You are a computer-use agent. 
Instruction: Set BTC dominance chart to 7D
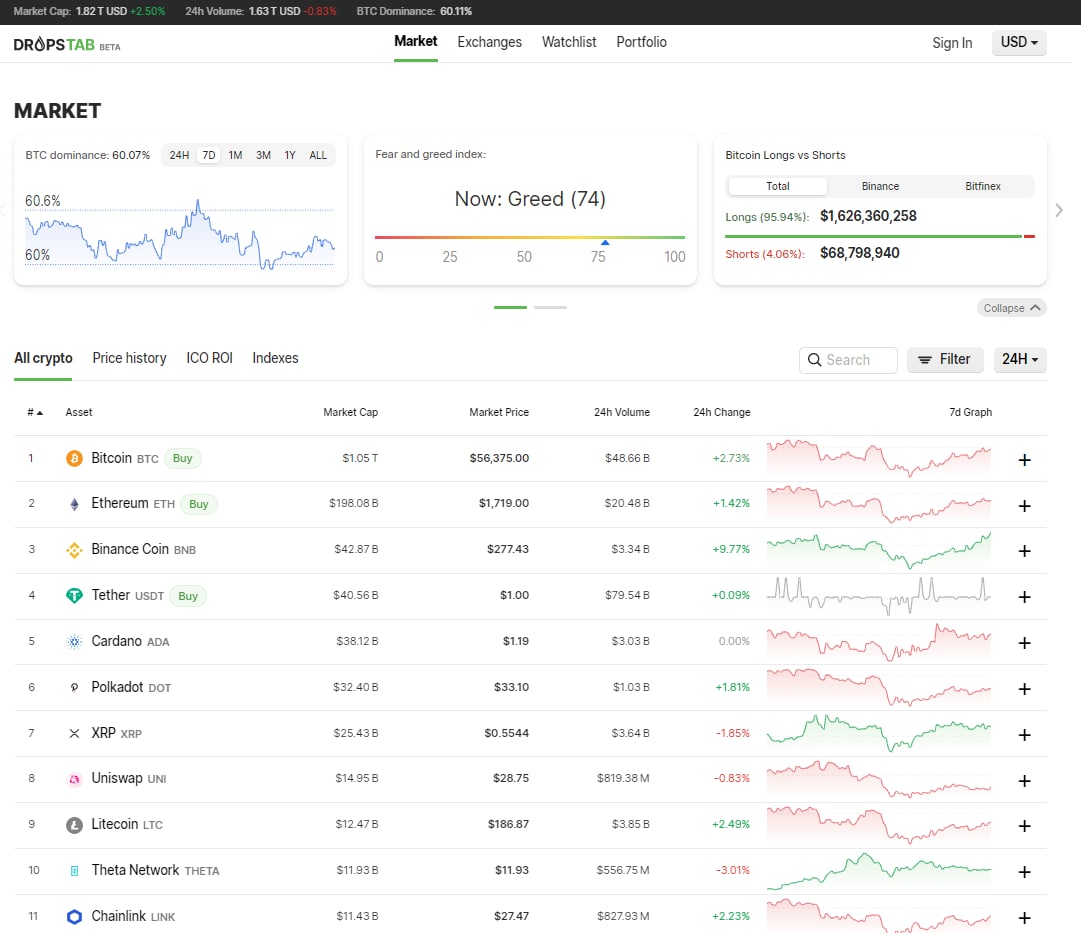(209, 155)
